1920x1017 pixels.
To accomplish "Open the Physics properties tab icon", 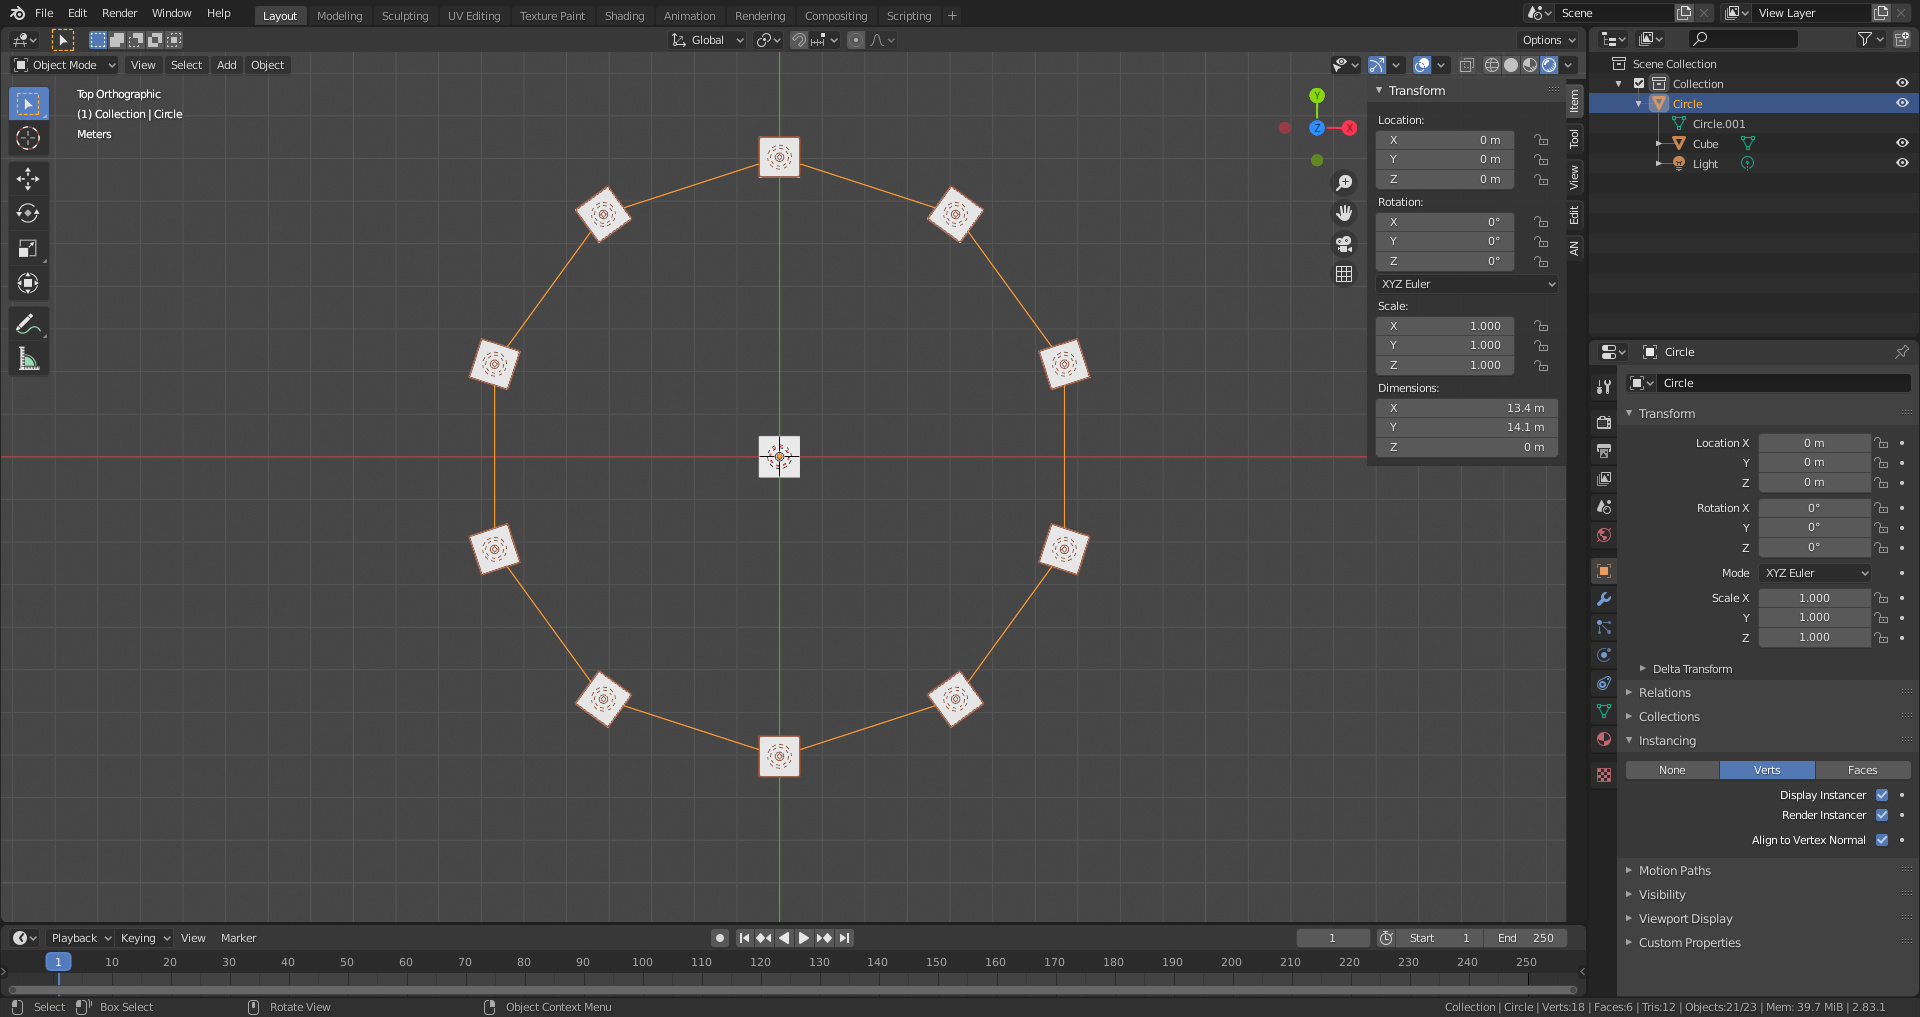I will point(1604,655).
